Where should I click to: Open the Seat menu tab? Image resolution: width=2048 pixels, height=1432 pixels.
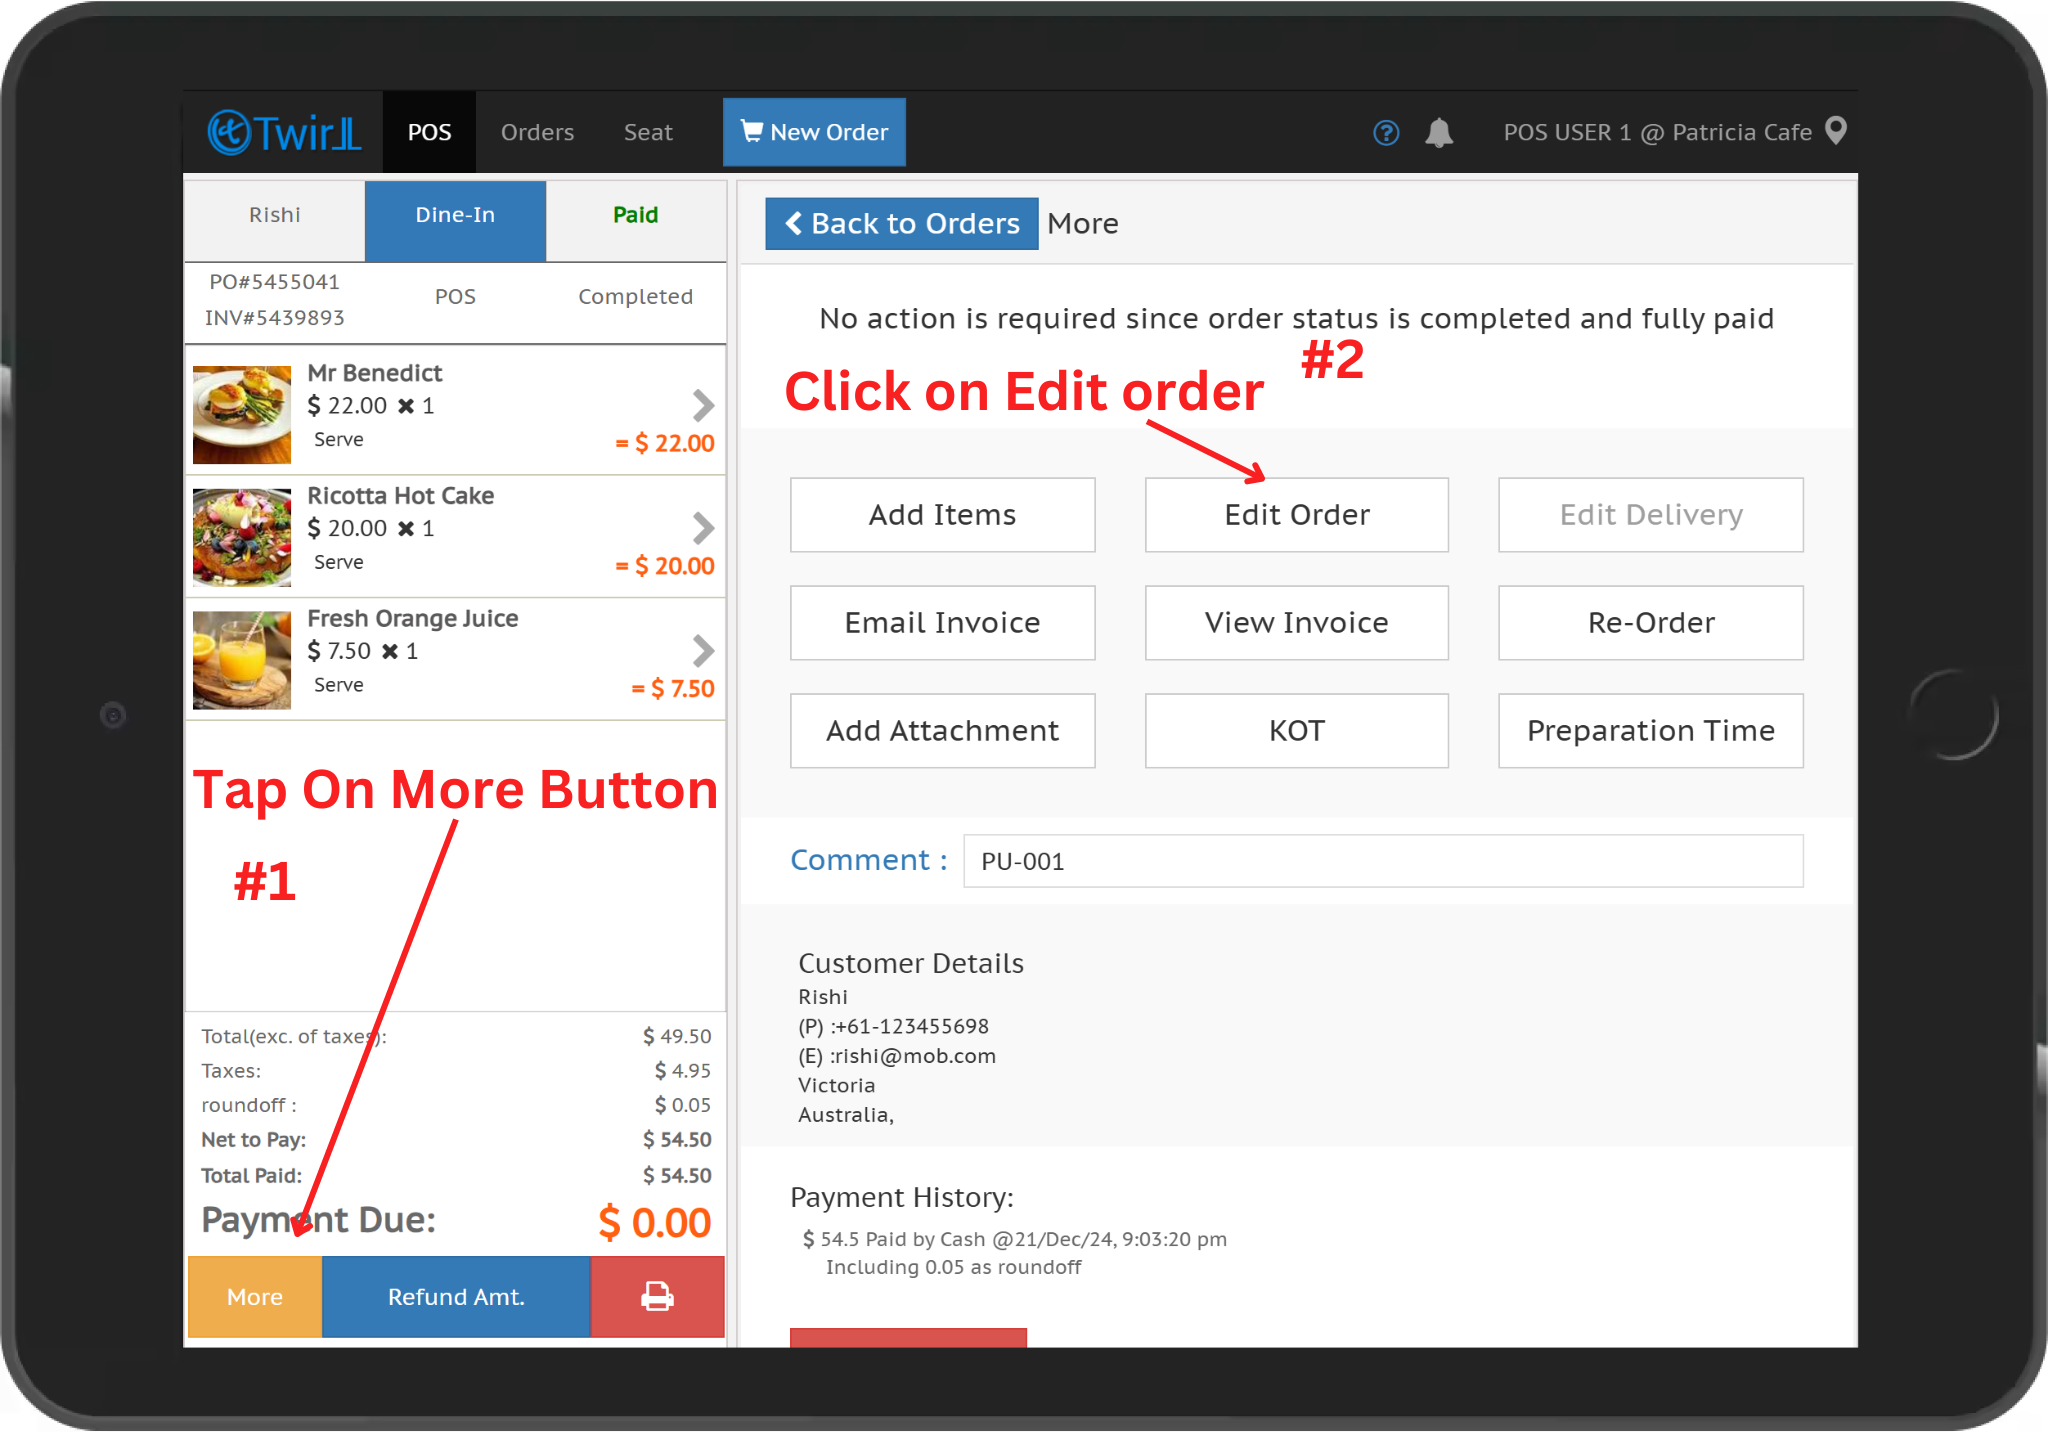coord(648,132)
